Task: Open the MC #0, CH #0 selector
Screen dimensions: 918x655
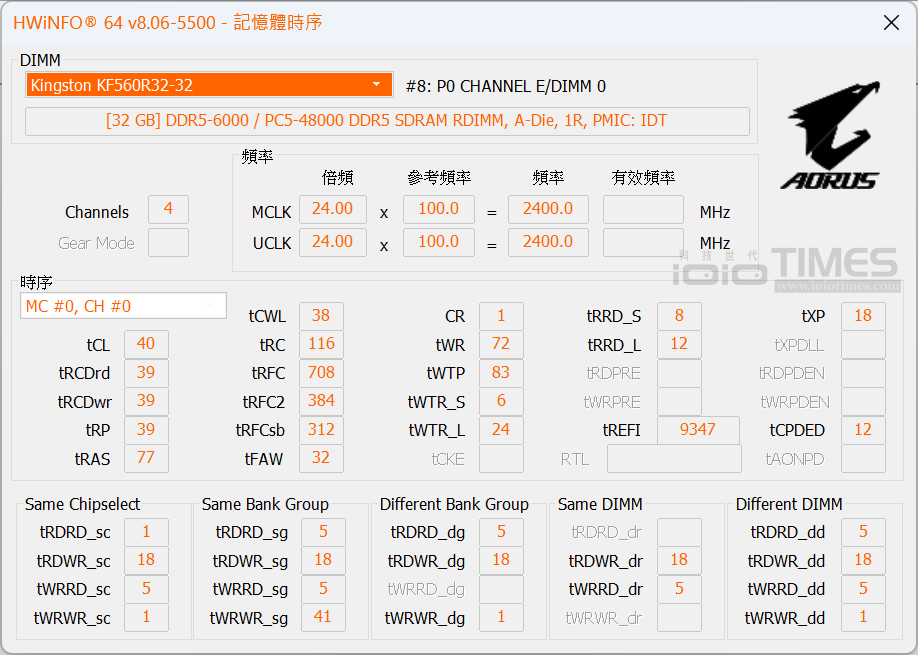Action: [123, 306]
